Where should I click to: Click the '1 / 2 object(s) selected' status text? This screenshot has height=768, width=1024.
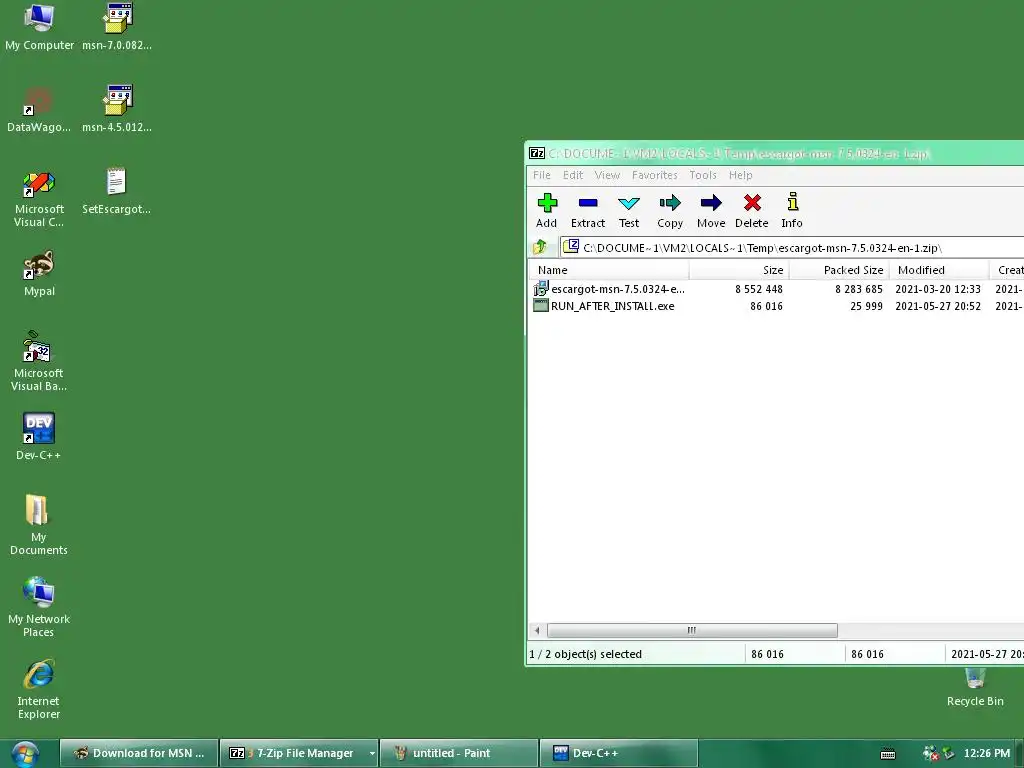click(x=586, y=654)
